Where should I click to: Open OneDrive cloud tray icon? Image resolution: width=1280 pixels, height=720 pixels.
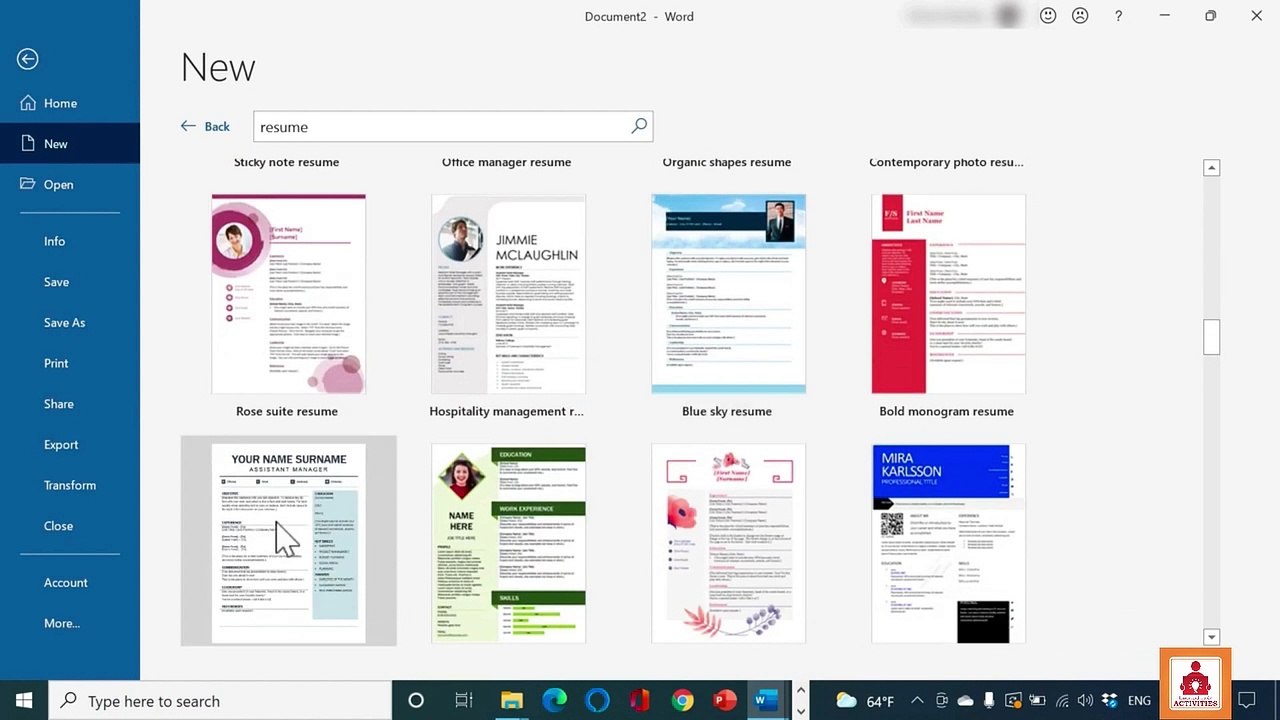(965, 701)
